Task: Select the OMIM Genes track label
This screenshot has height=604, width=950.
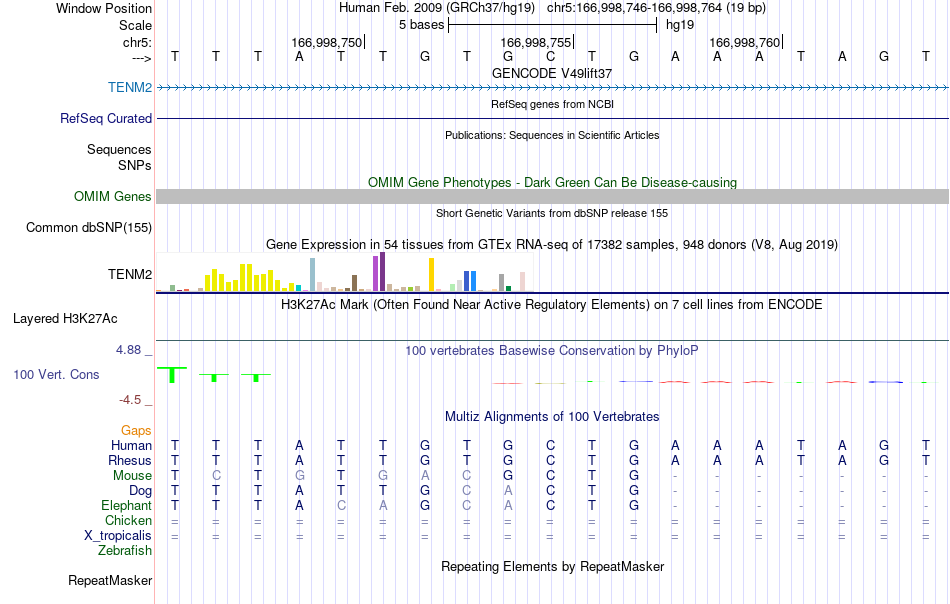Action: click(112, 196)
